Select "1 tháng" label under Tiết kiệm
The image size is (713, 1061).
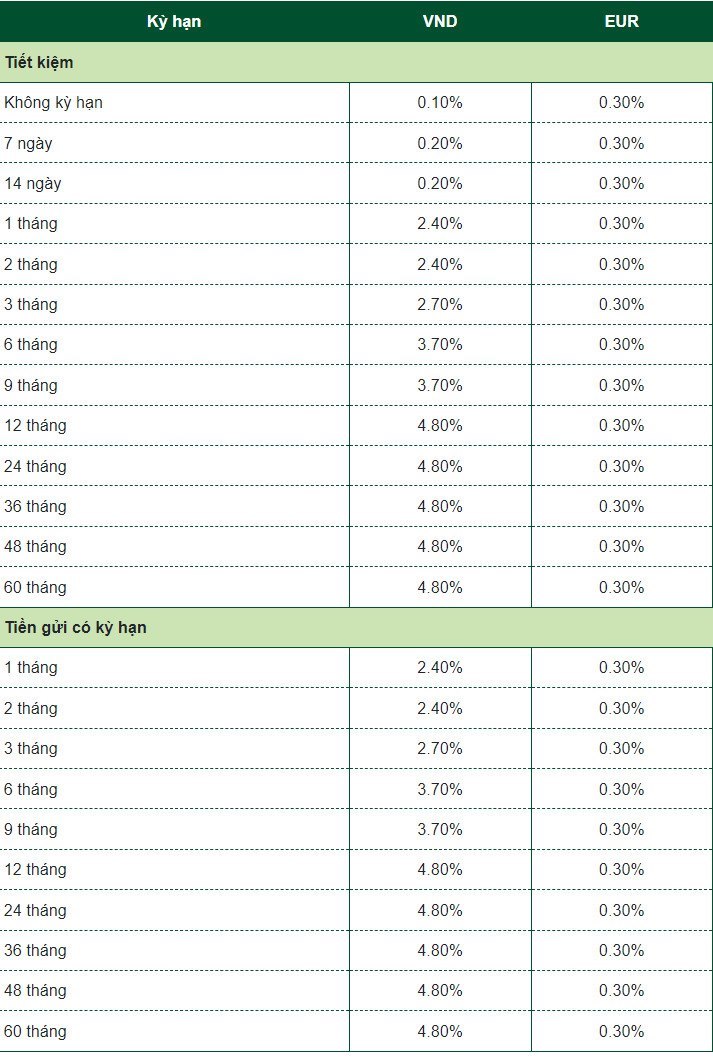(31, 224)
